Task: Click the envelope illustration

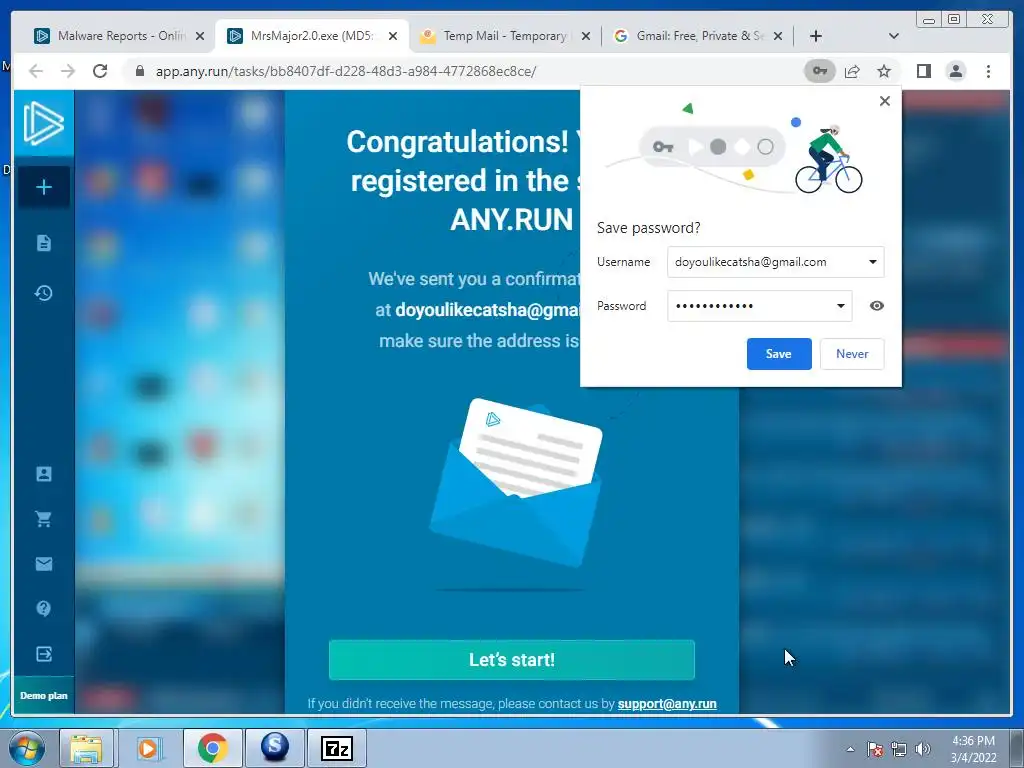Action: coord(515,483)
